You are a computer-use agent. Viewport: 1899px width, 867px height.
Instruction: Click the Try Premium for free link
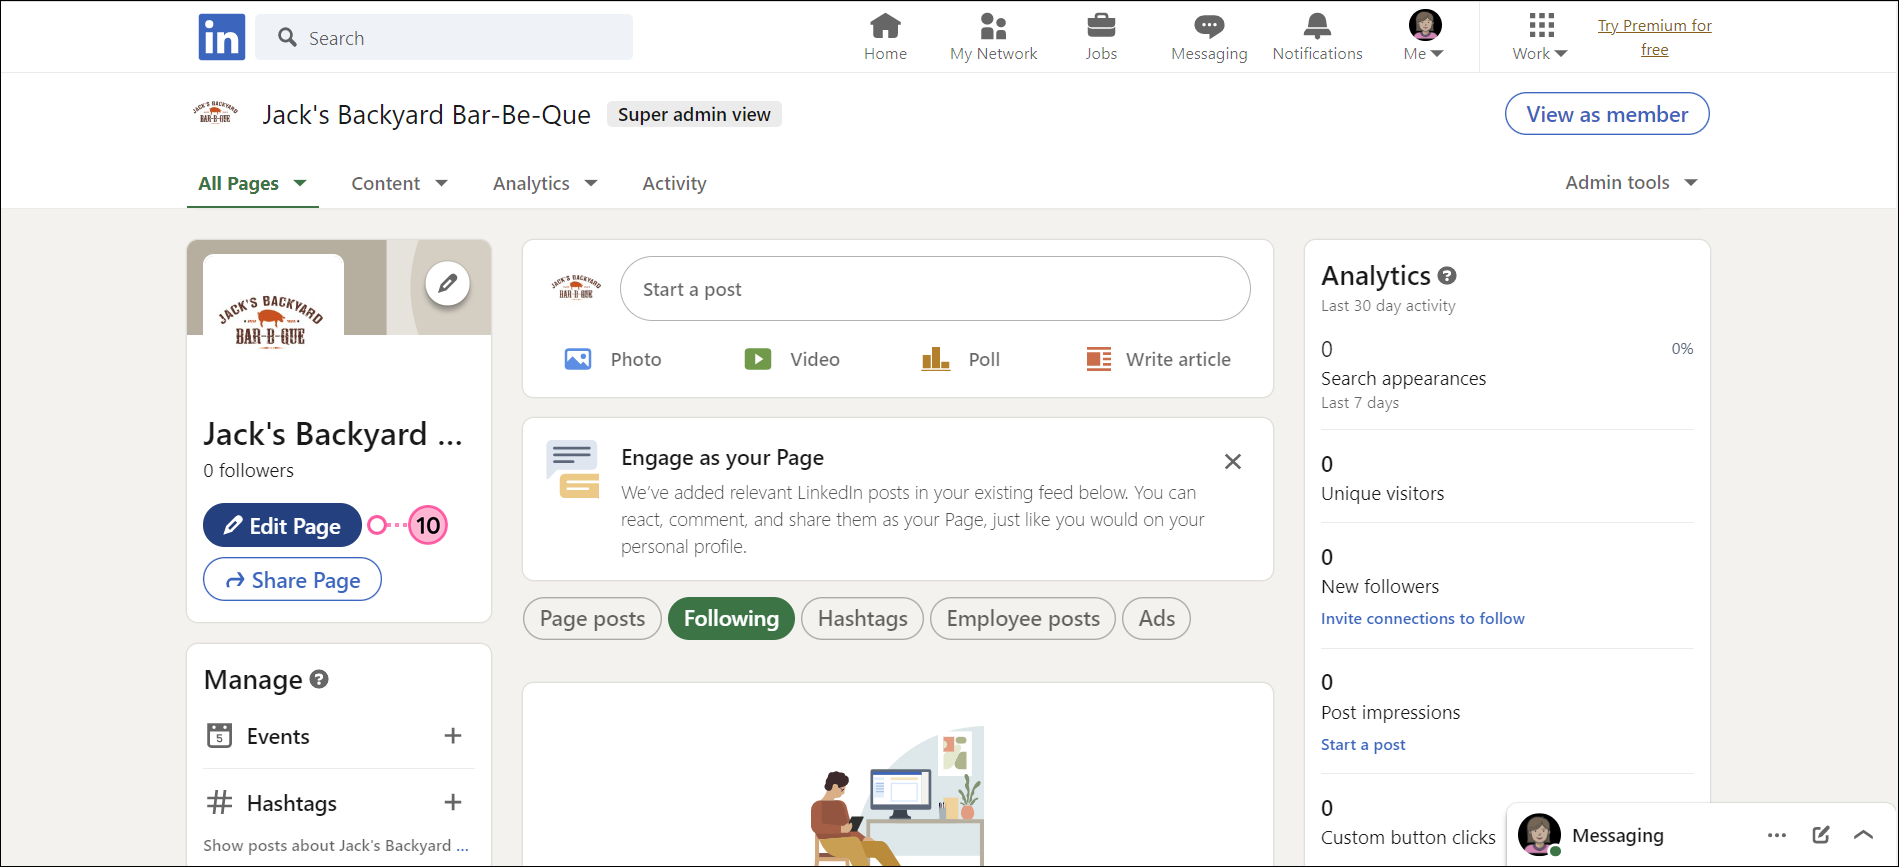1654,37
